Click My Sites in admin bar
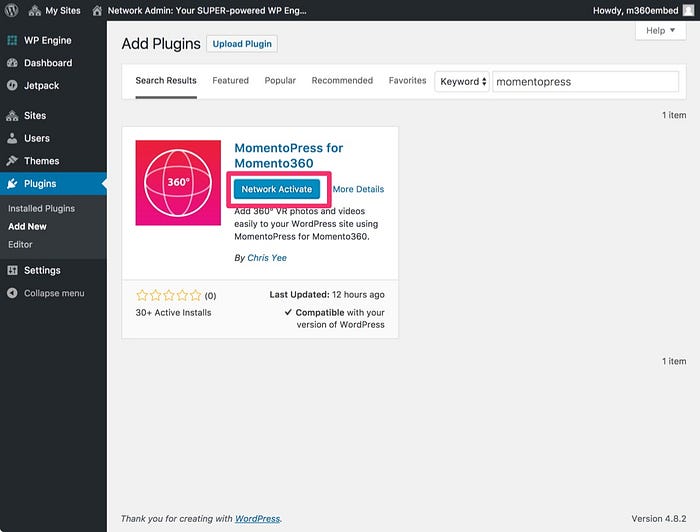The height and width of the screenshot is (532, 700). point(63,11)
